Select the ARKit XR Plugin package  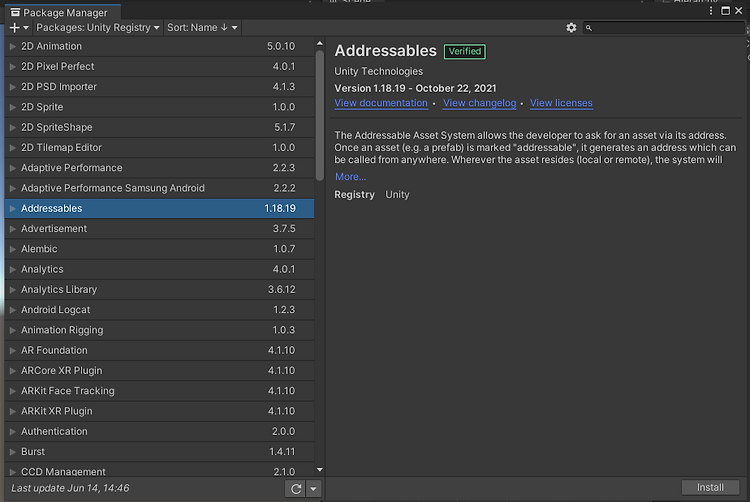tap(159, 411)
